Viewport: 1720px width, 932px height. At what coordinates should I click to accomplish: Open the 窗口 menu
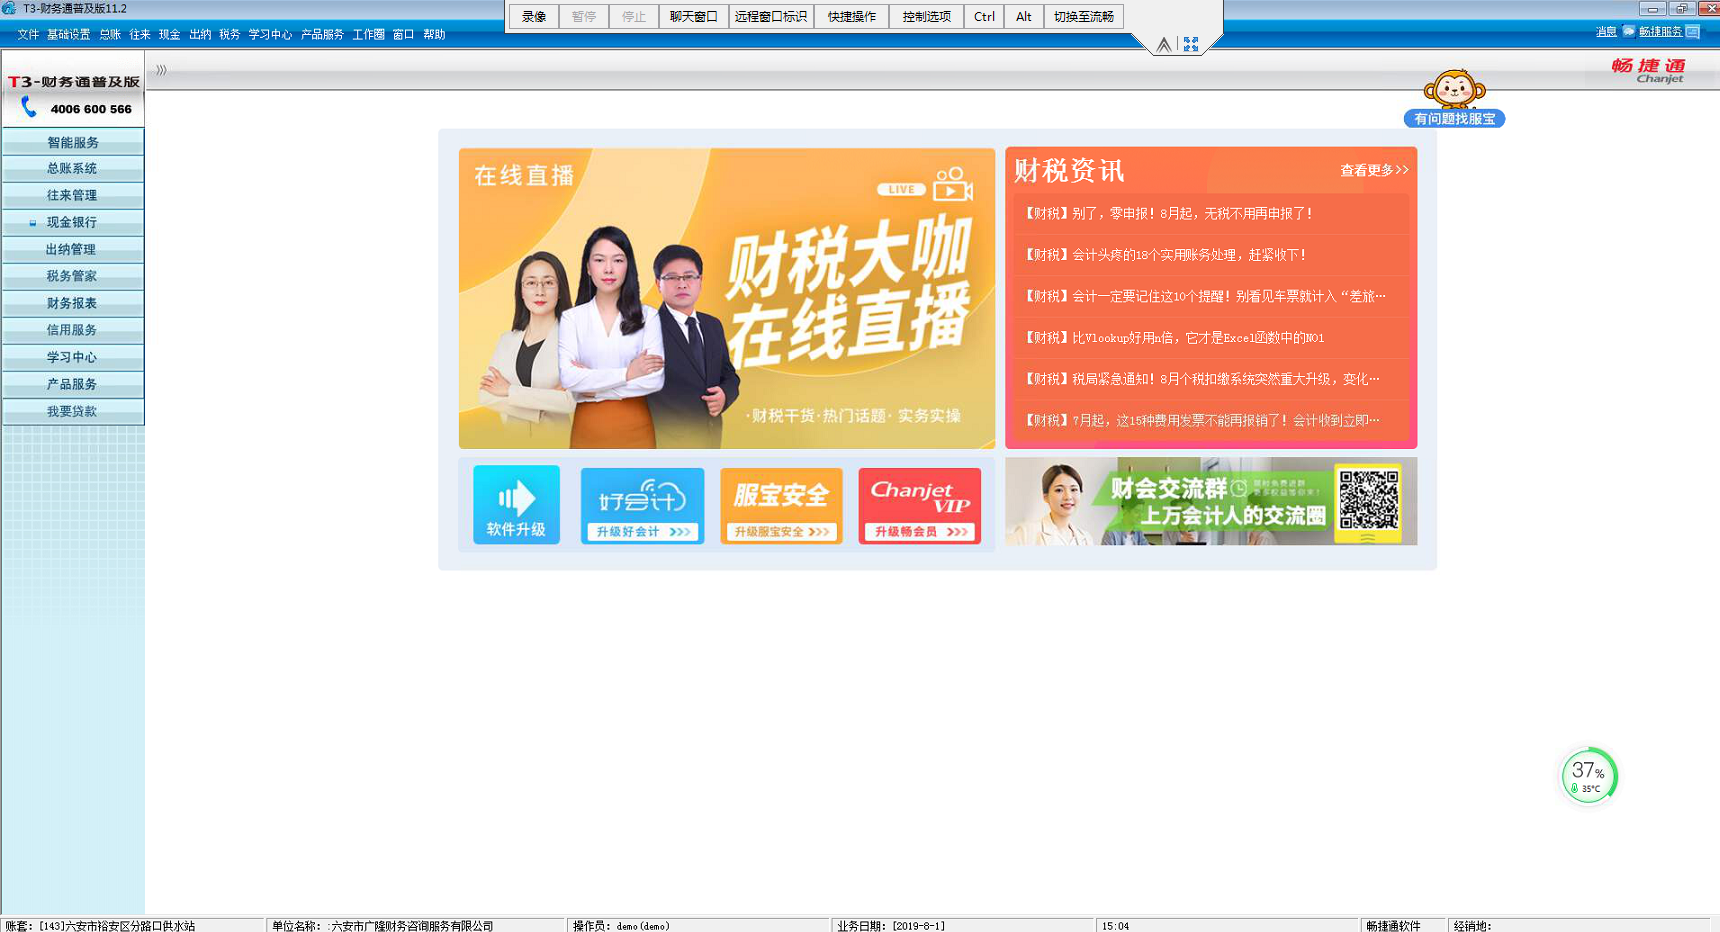point(403,34)
